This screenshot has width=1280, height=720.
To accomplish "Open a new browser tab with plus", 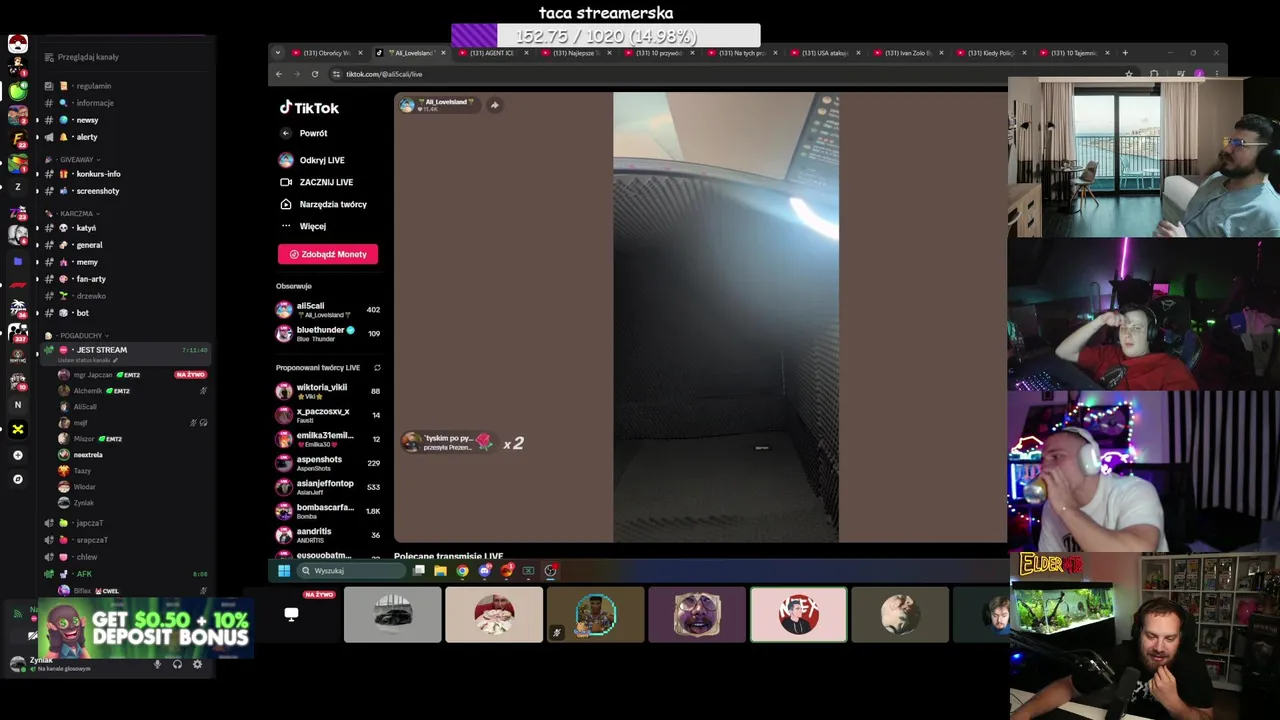I will click(x=1125, y=53).
